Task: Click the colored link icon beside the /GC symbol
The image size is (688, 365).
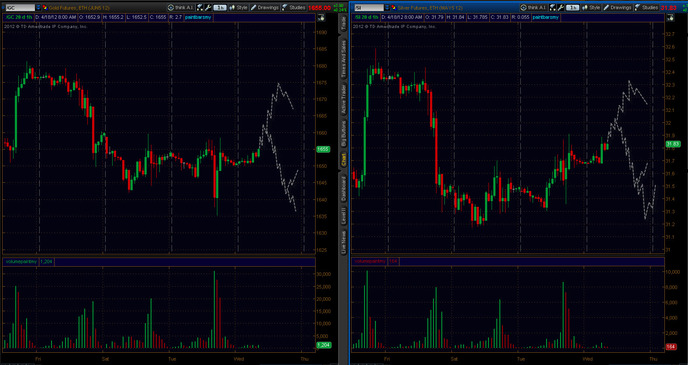Action: [x=45, y=7]
